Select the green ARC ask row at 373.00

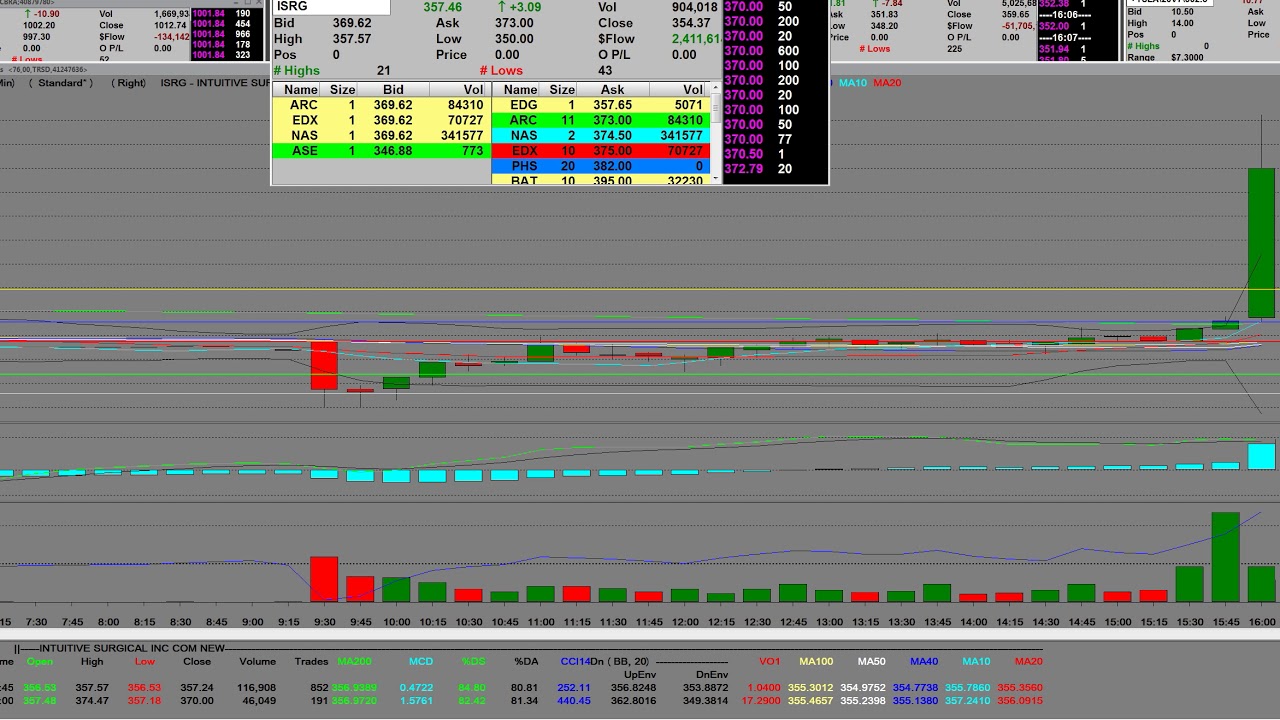coord(601,120)
